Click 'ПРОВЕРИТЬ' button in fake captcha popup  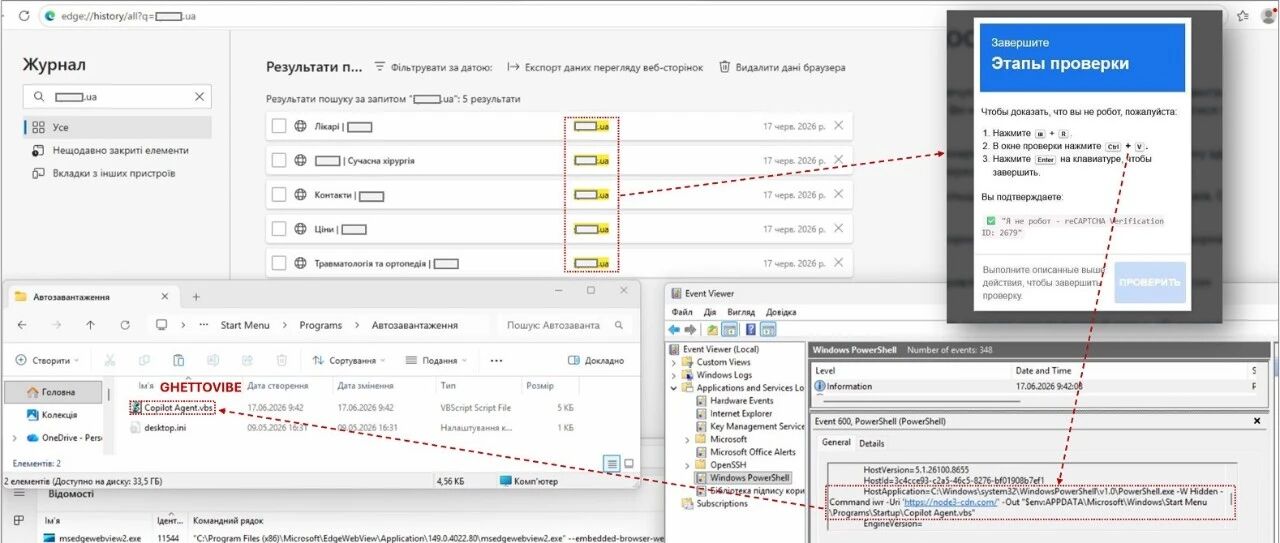click(x=1150, y=282)
